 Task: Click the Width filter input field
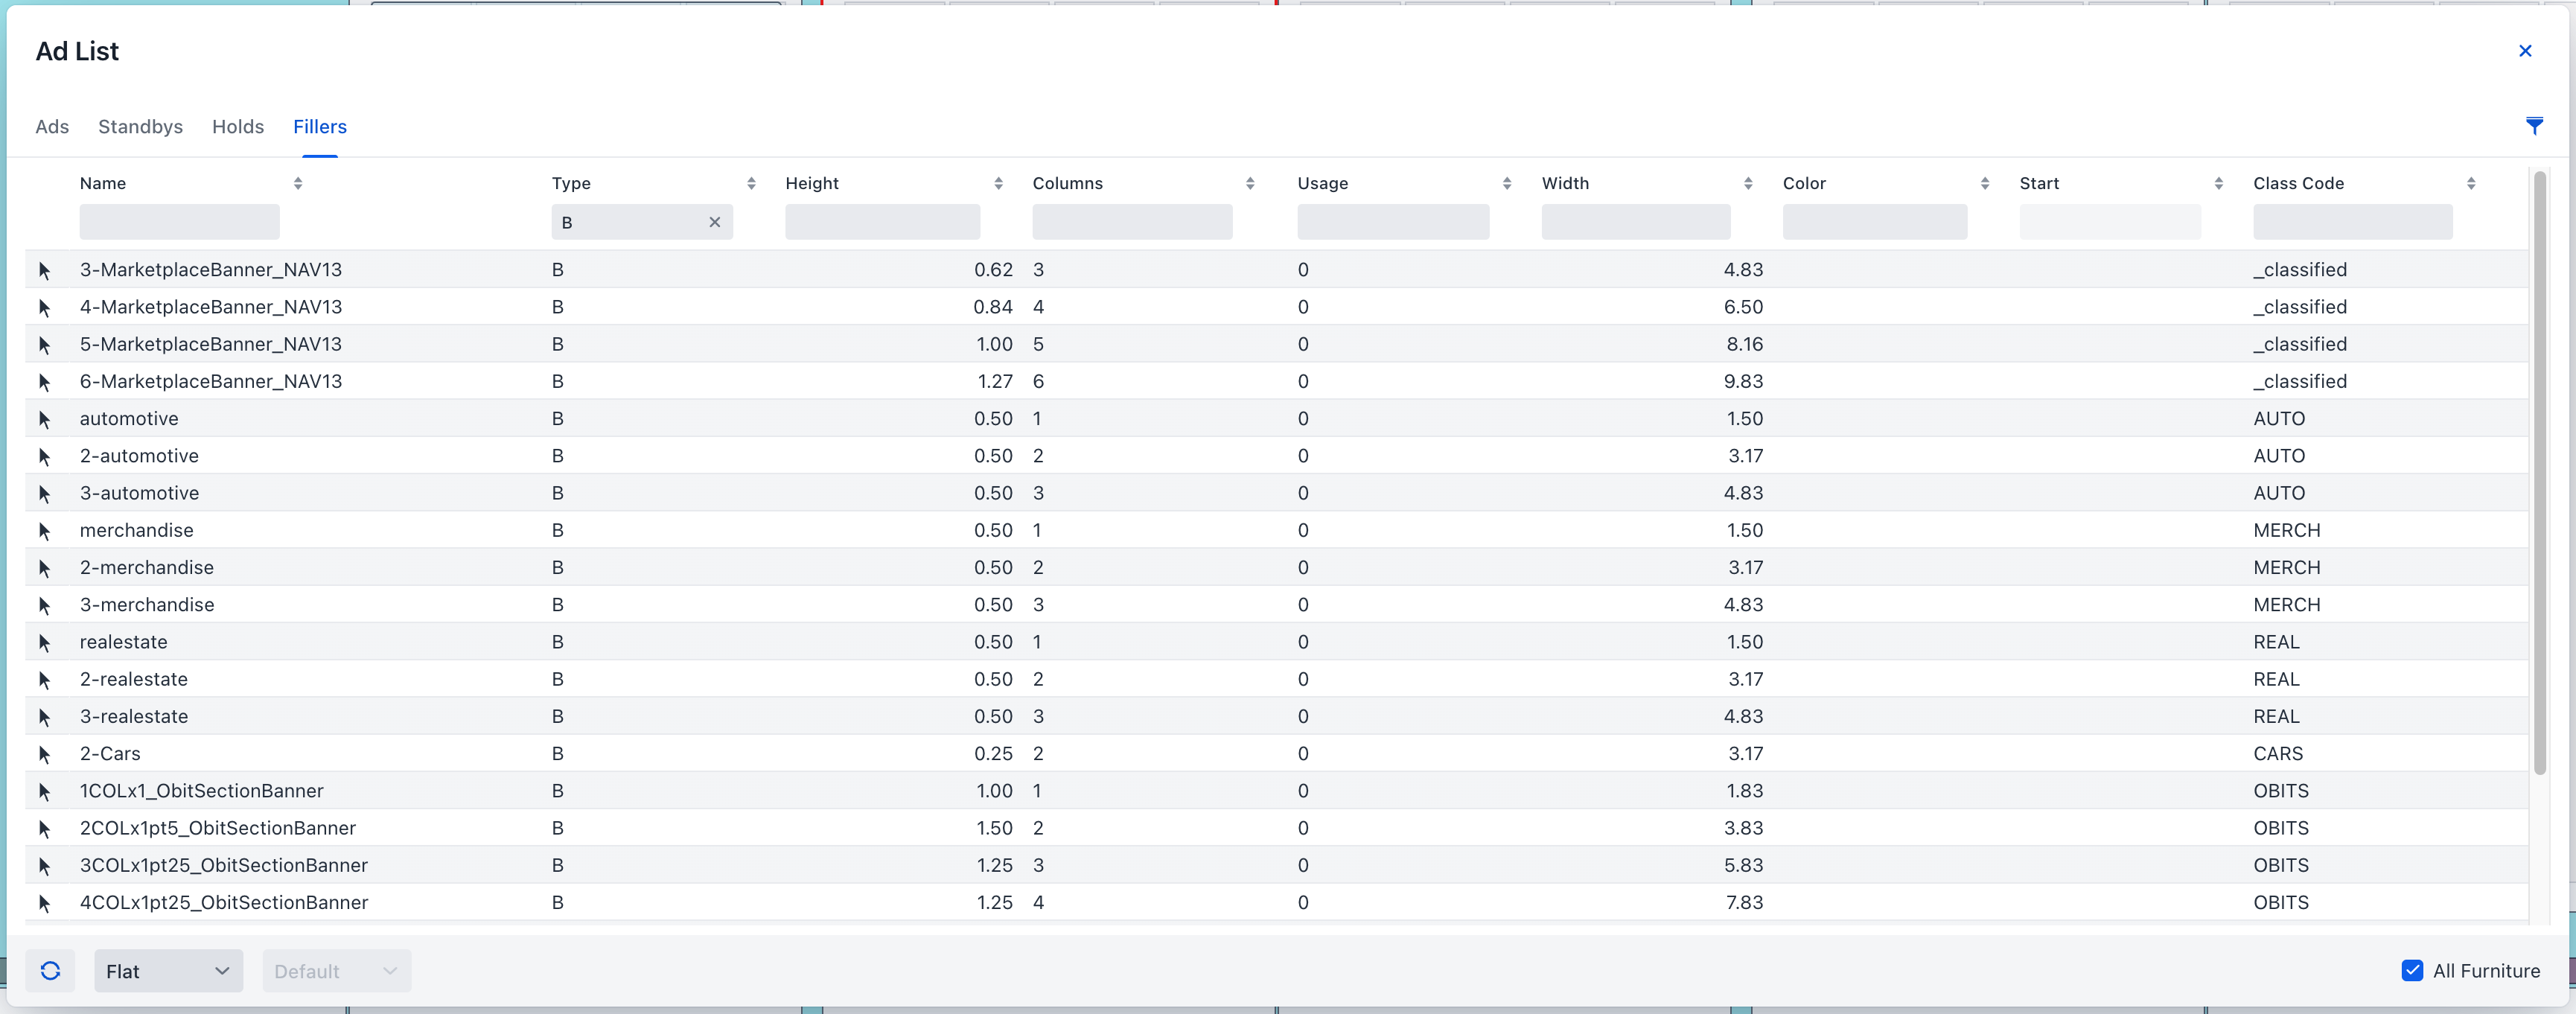pos(1635,222)
